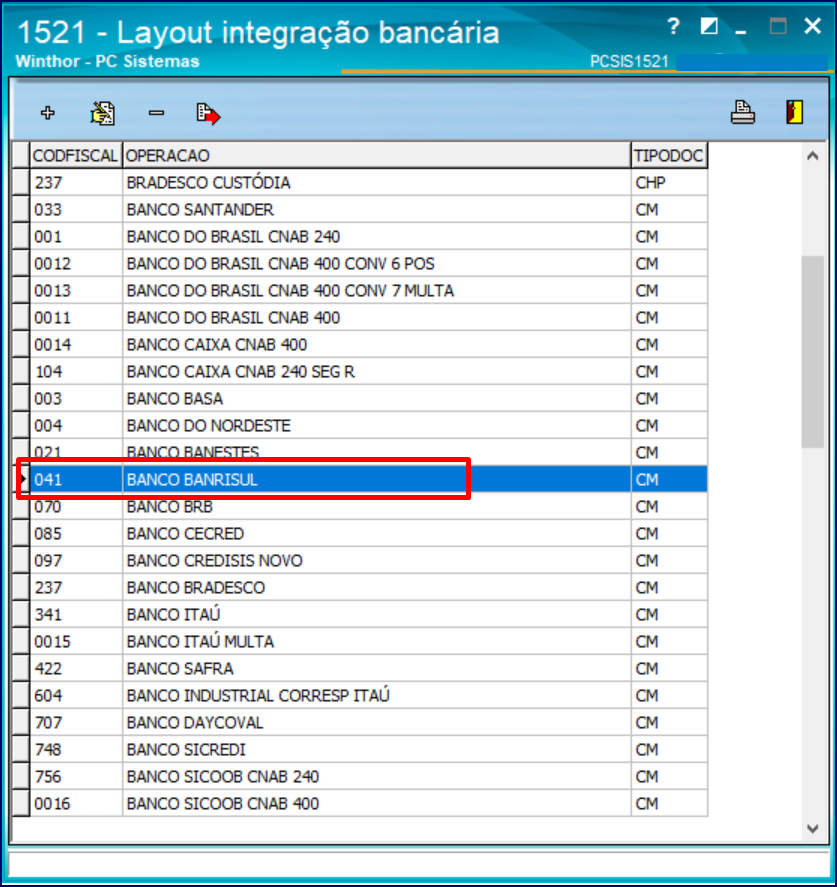This screenshot has height=887, width=837.
Task: Click the edit layout icon in toolbar
Action: [x=102, y=113]
